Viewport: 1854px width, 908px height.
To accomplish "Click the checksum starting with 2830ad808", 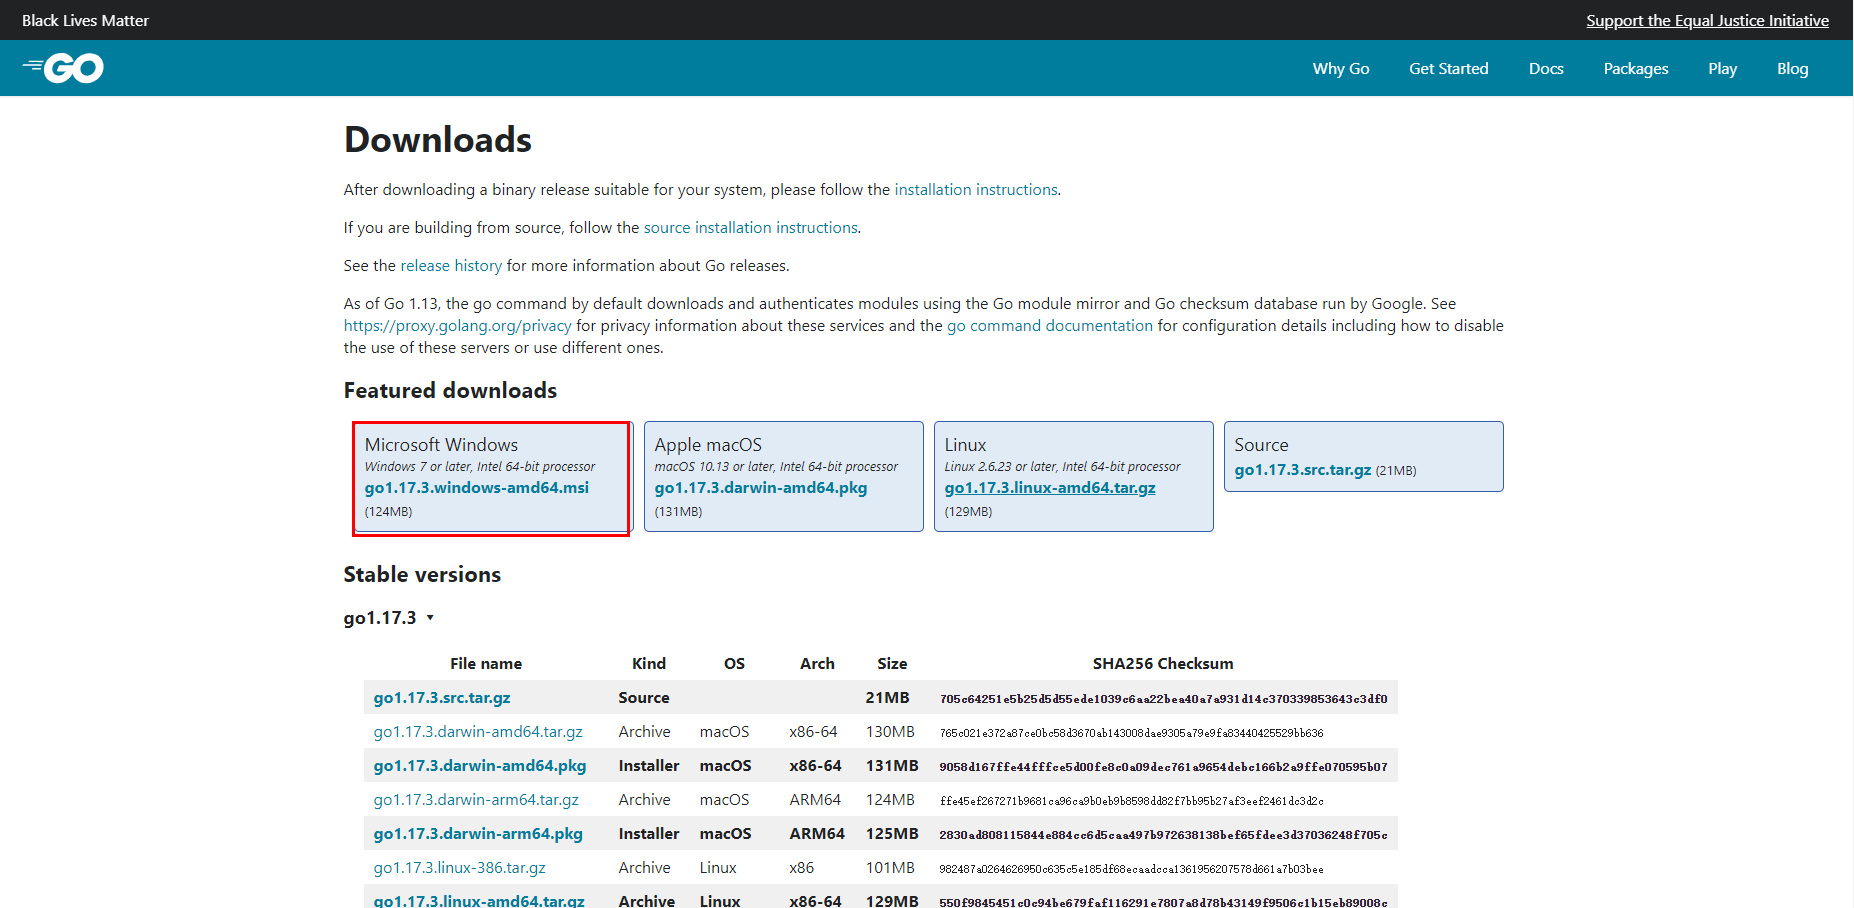I will point(1163,835).
